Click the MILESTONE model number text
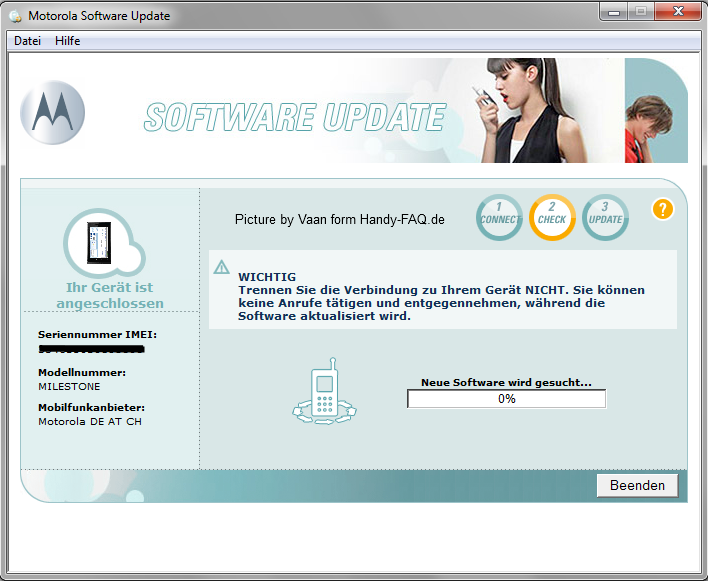Screen dimensions: 708x581 [69, 386]
